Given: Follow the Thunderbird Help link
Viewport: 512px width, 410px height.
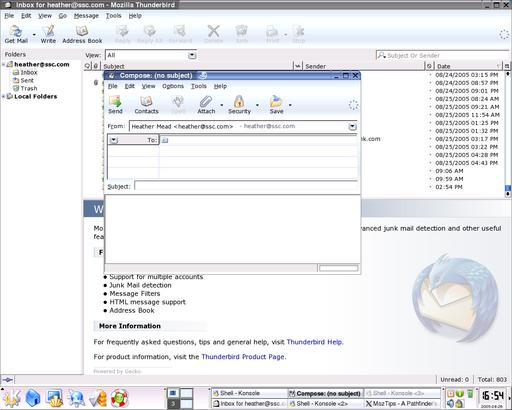Looking at the screenshot, I should 314,342.
